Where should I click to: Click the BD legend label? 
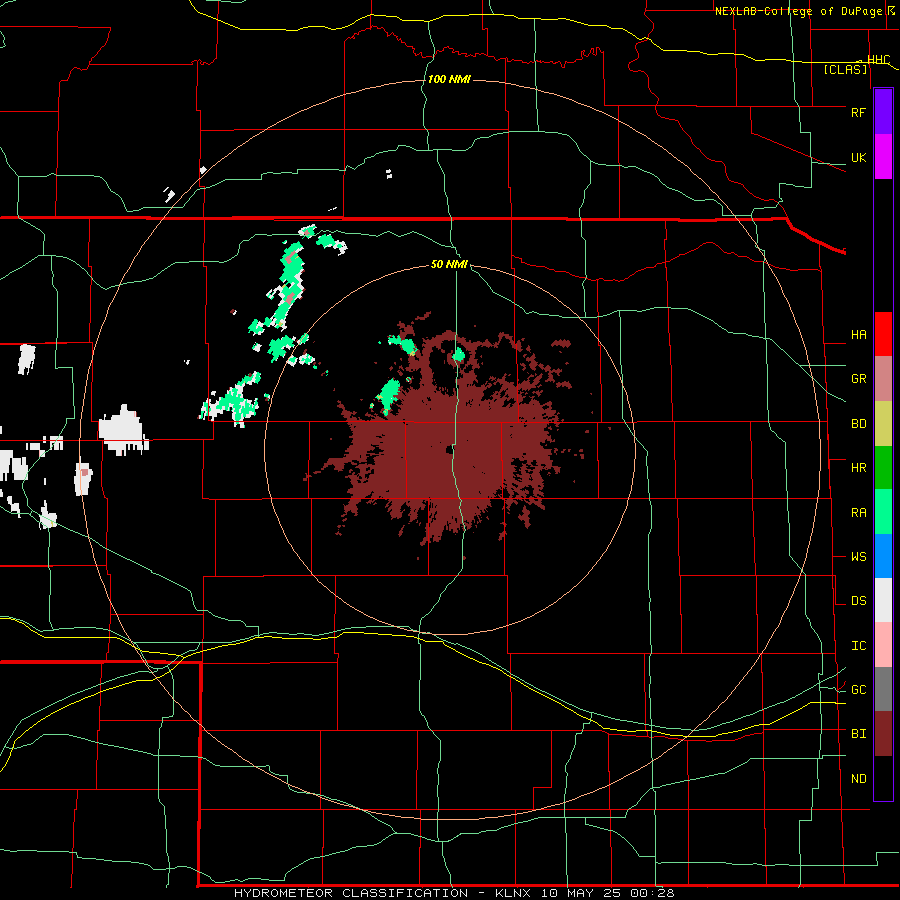click(x=858, y=424)
